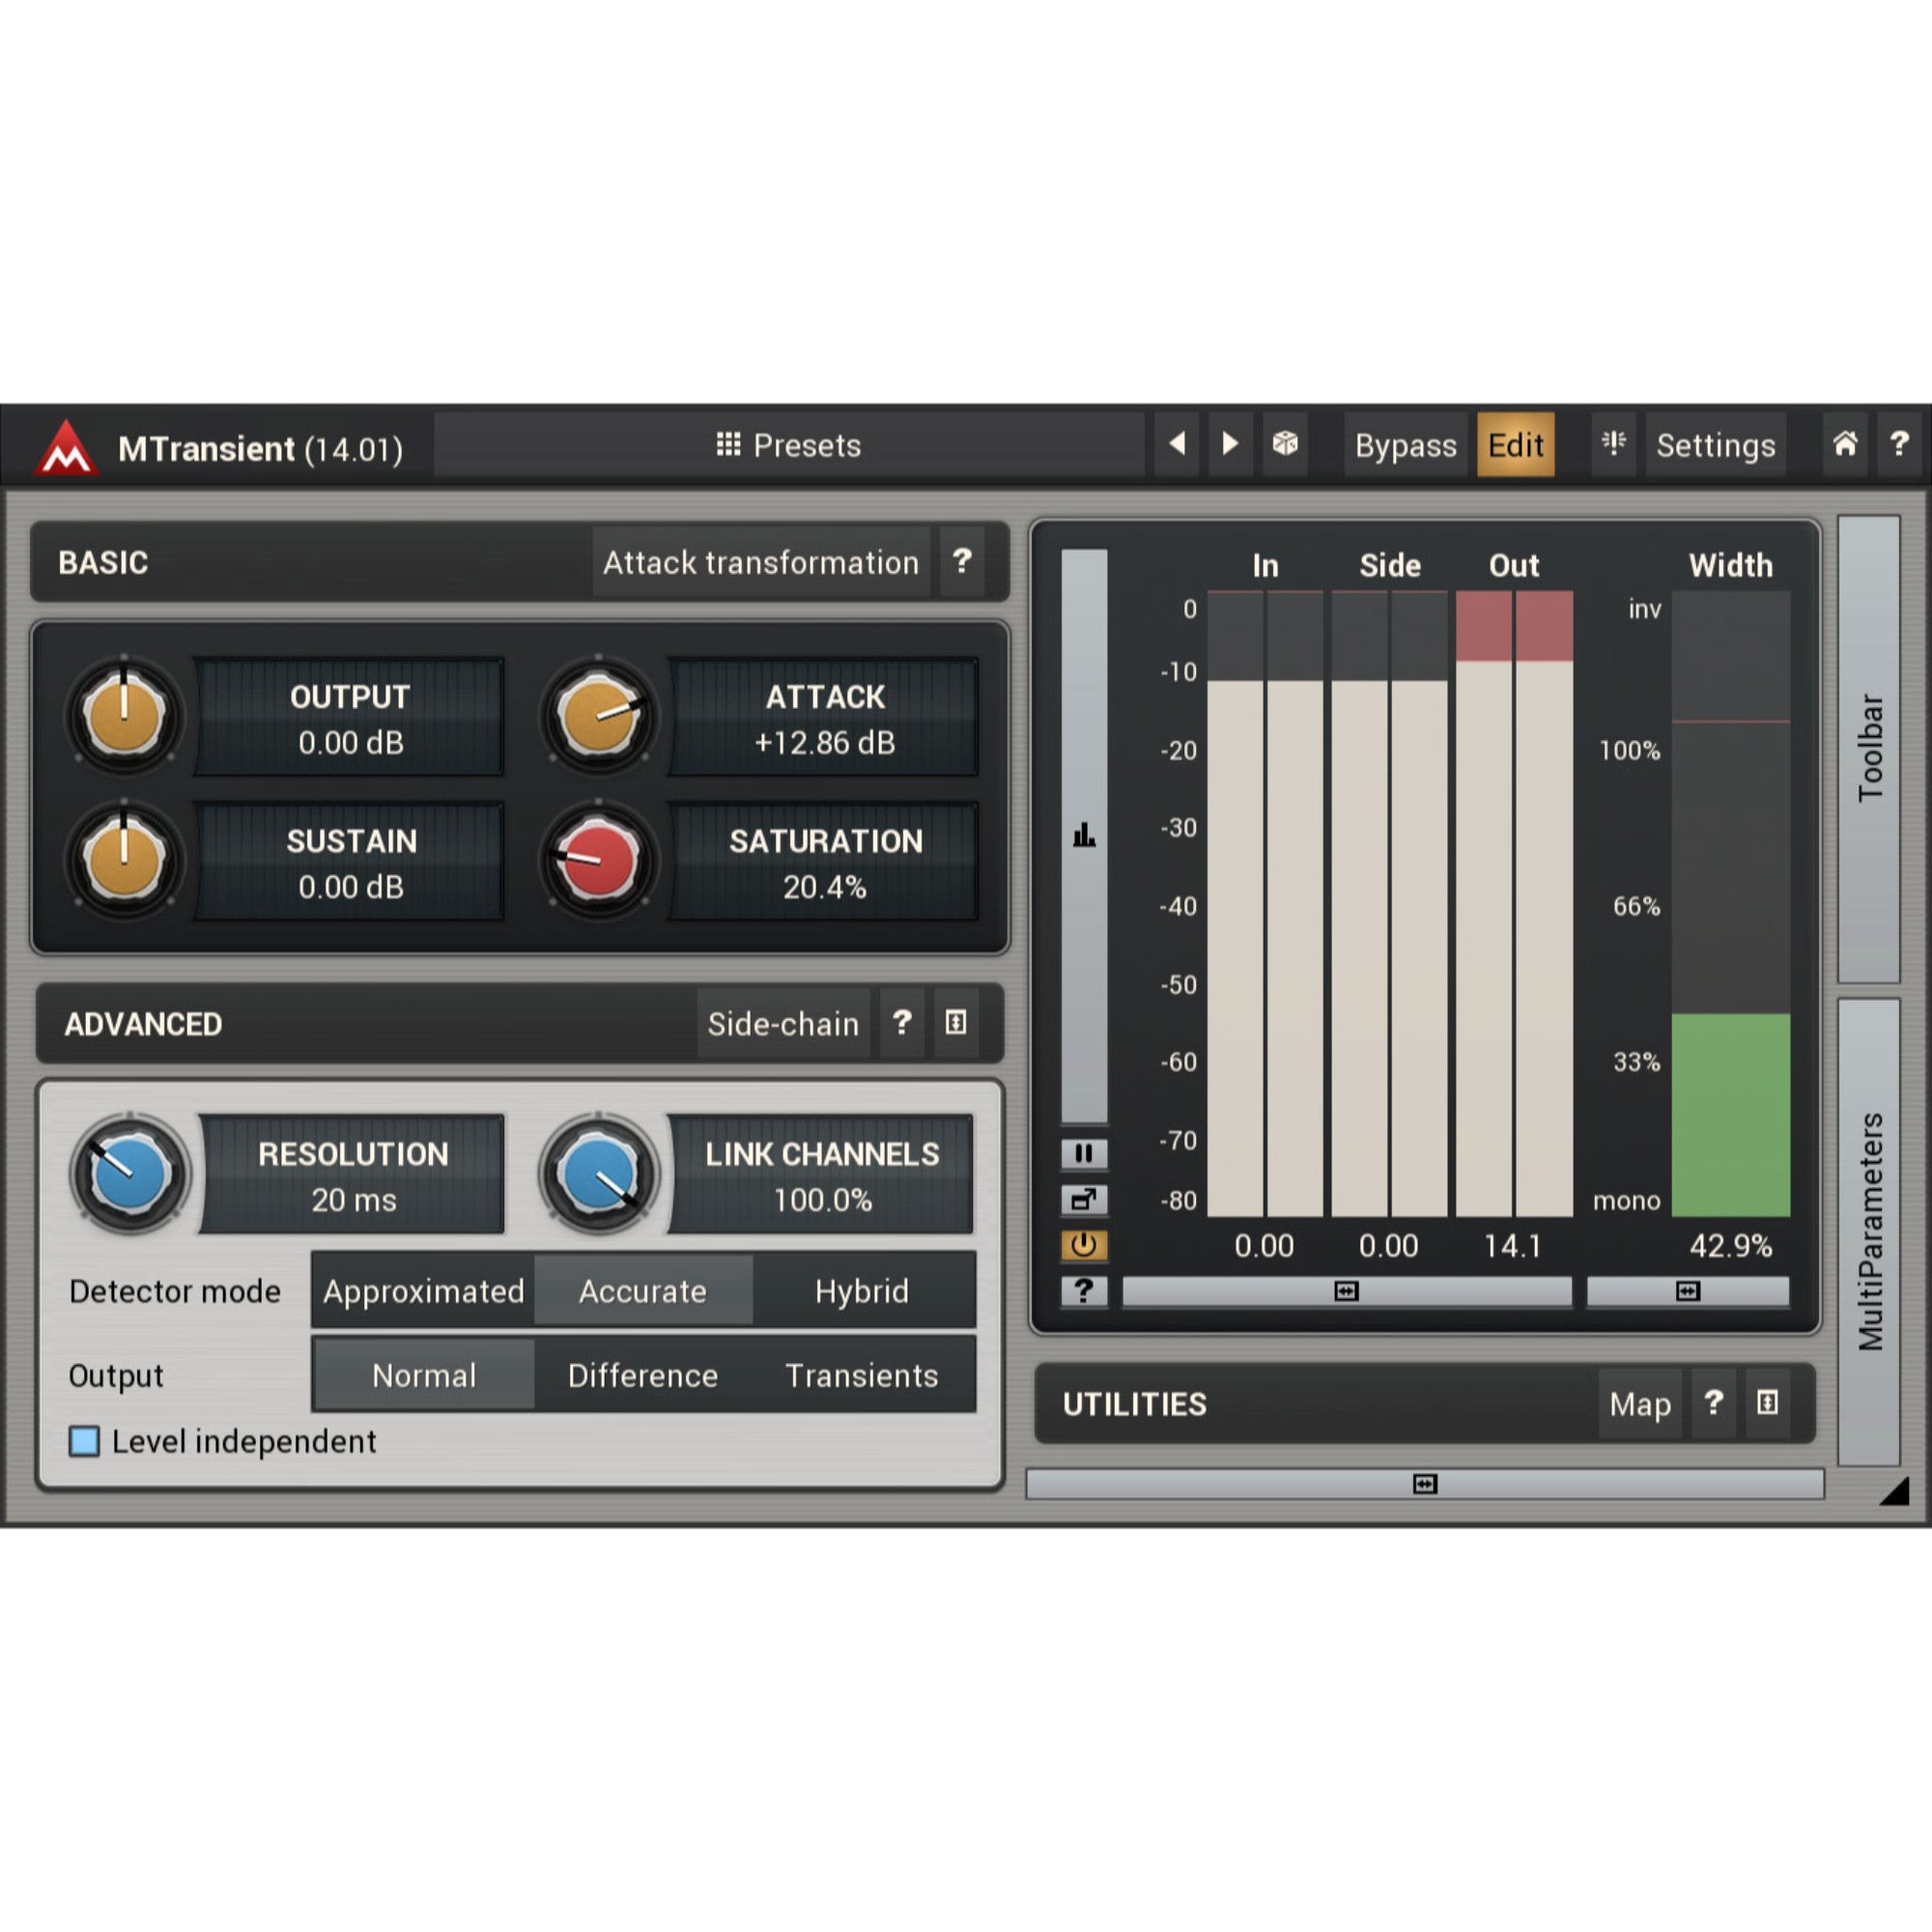Open help for the BASIC section
The height and width of the screenshot is (1932, 1932).
[x=962, y=562]
